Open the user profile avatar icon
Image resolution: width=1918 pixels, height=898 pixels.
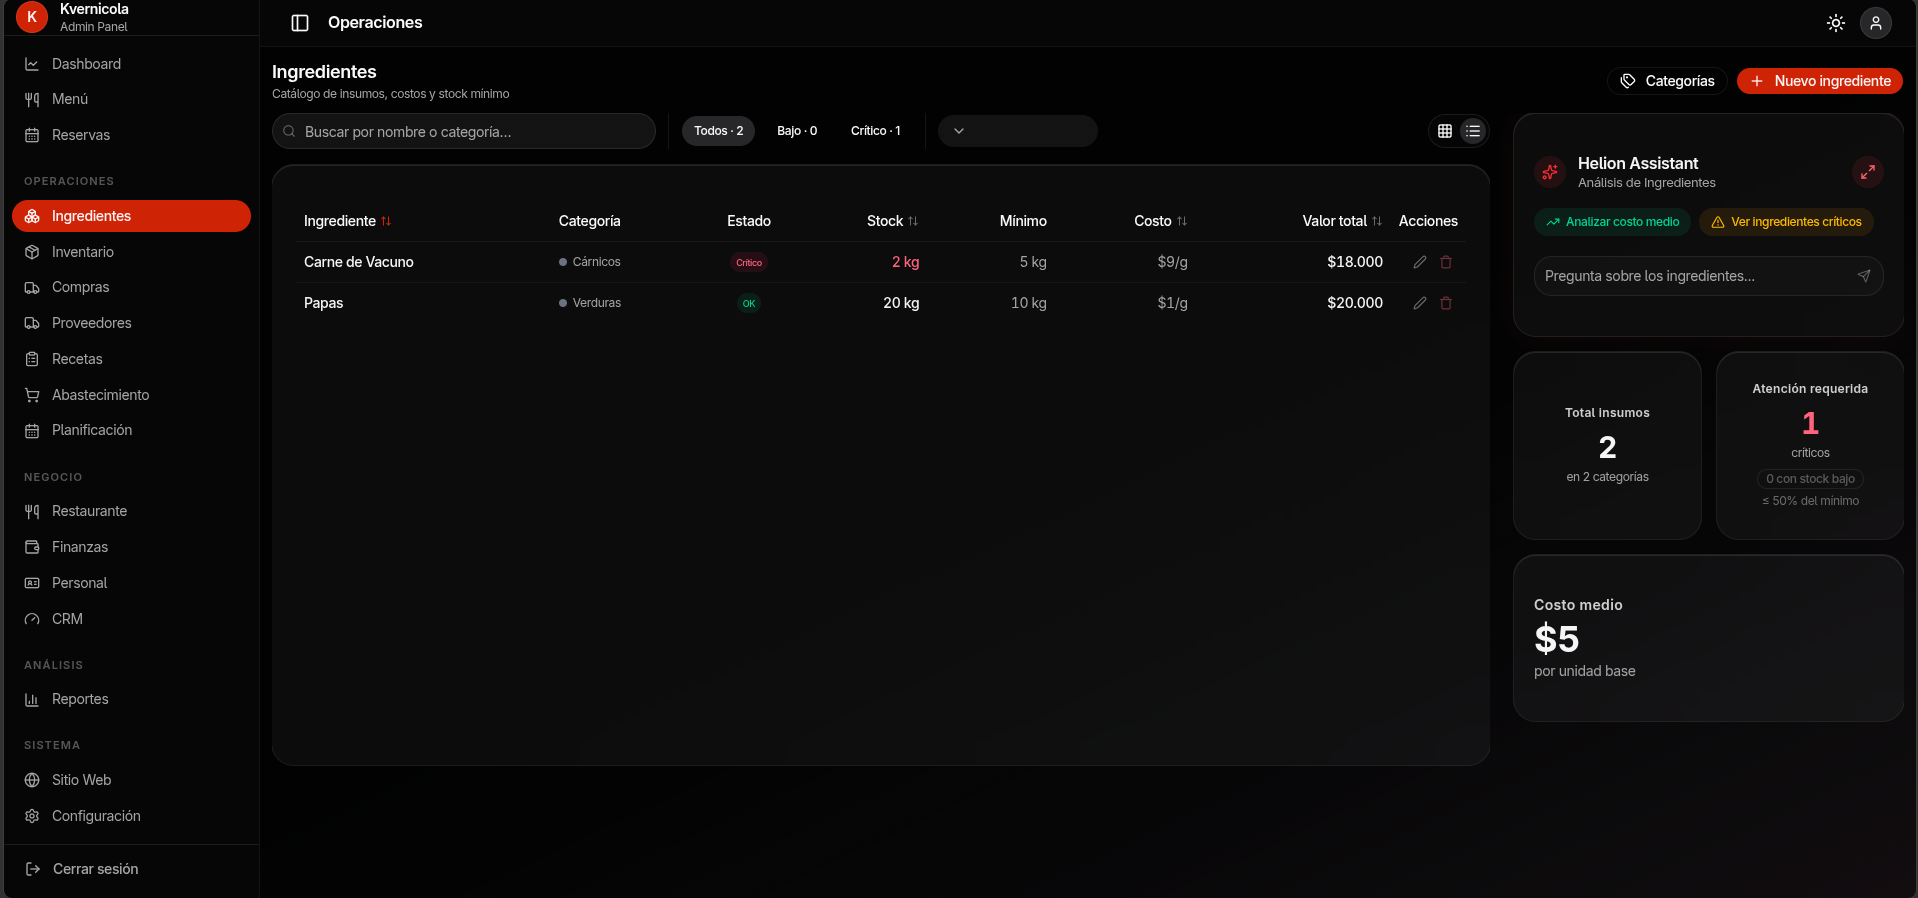pyautogui.click(x=1875, y=23)
